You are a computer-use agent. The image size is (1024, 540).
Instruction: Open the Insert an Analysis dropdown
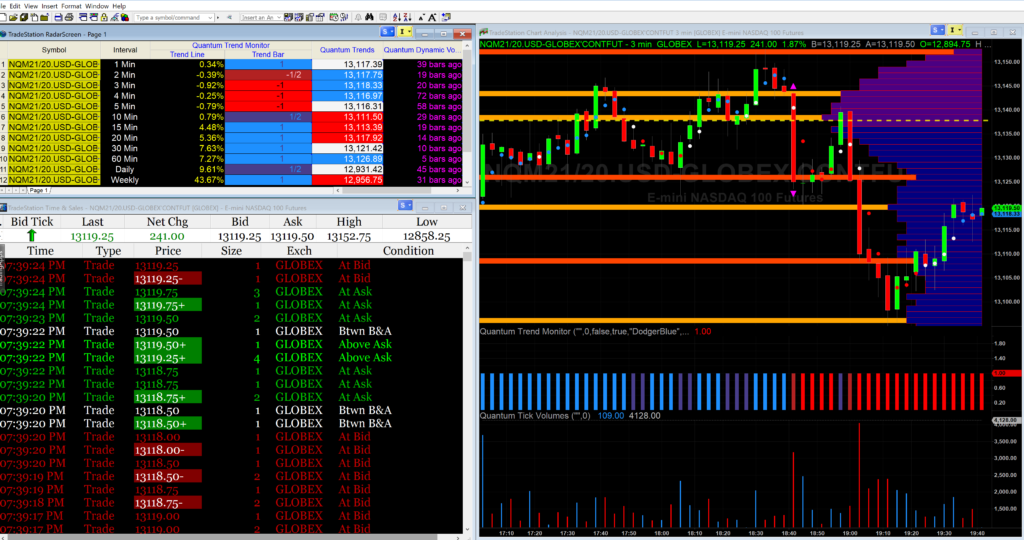279,18
